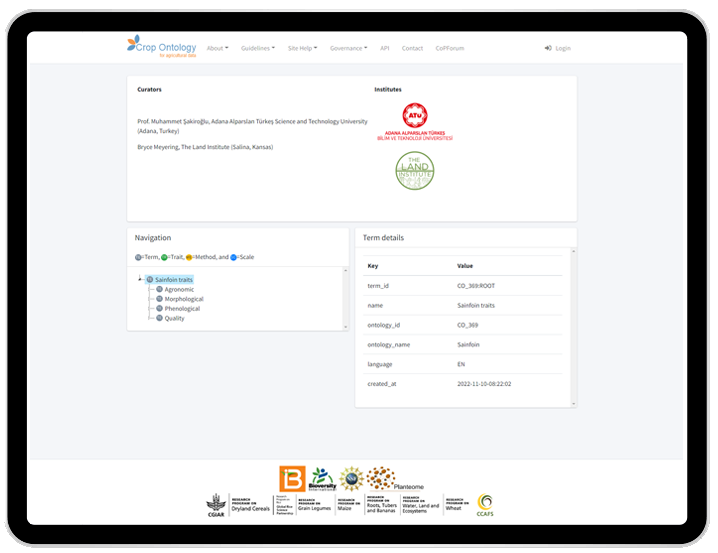The height and width of the screenshot is (553, 718).
Task: Go to the API page
Action: (385, 48)
